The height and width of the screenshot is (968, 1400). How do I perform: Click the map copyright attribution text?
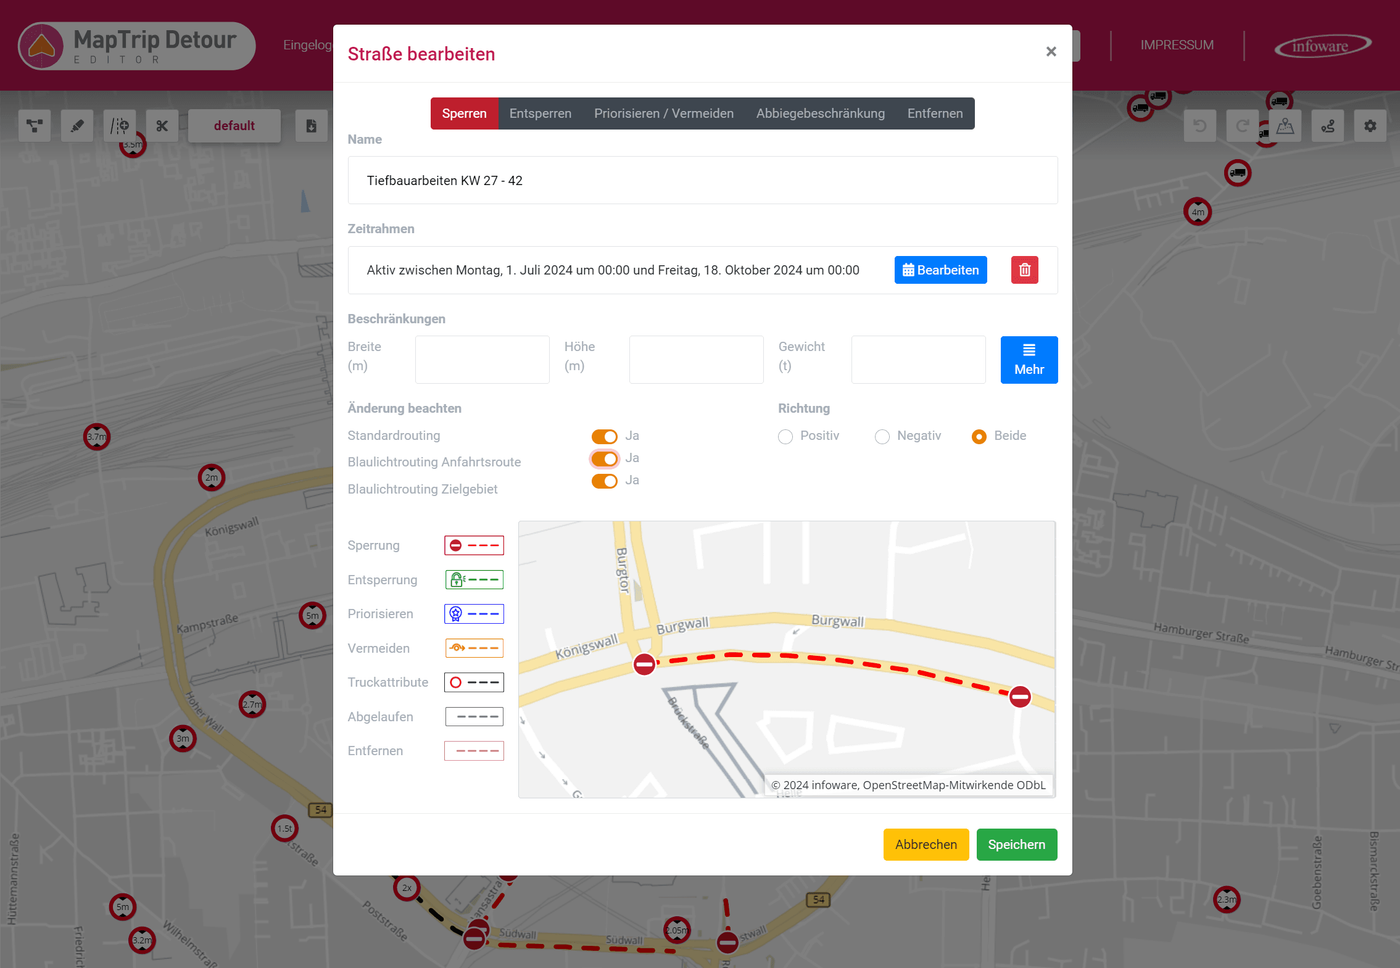[x=908, y=786]
